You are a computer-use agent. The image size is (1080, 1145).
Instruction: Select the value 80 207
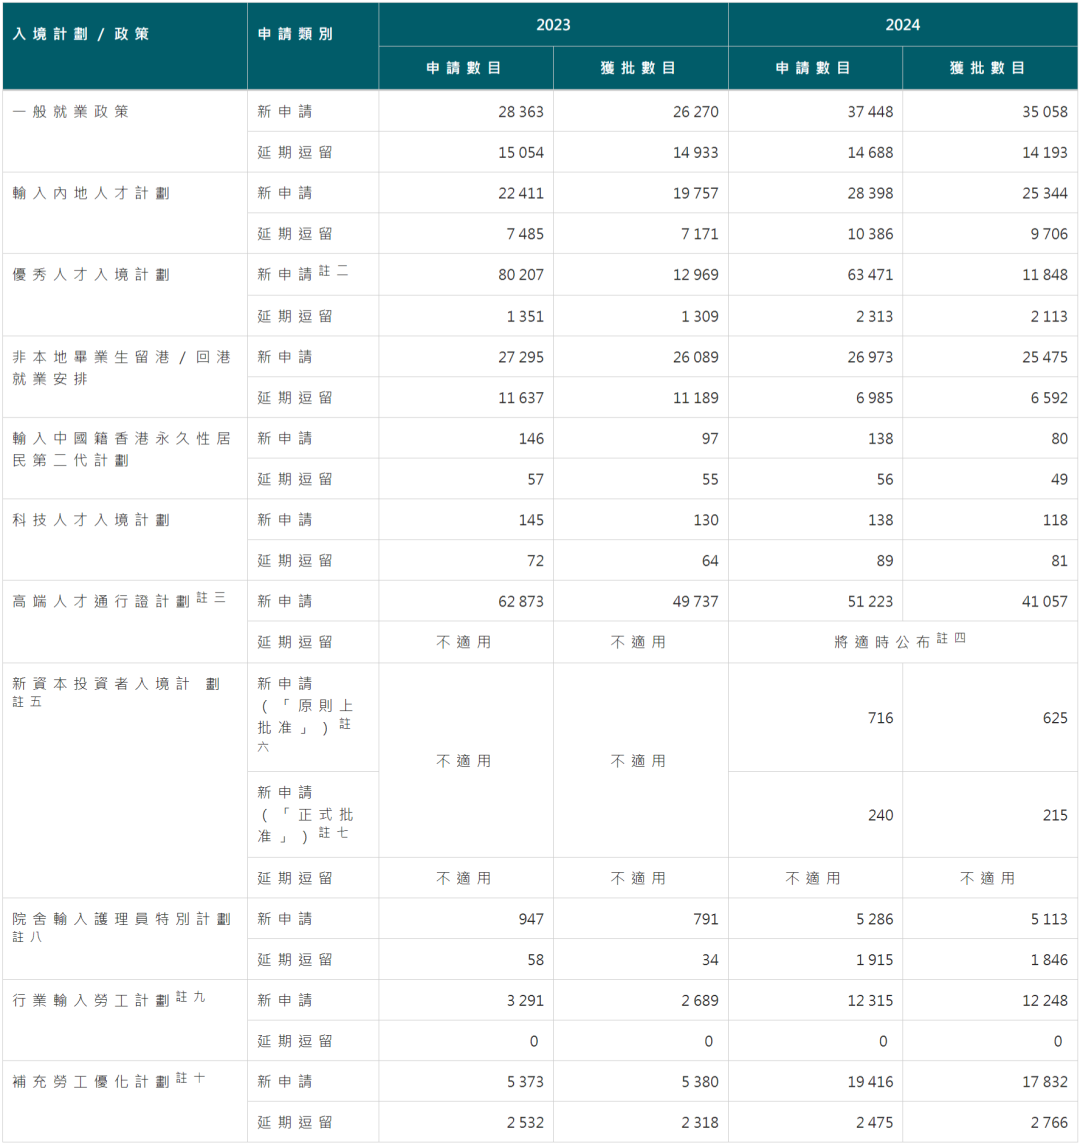click(x=521, y=275)
